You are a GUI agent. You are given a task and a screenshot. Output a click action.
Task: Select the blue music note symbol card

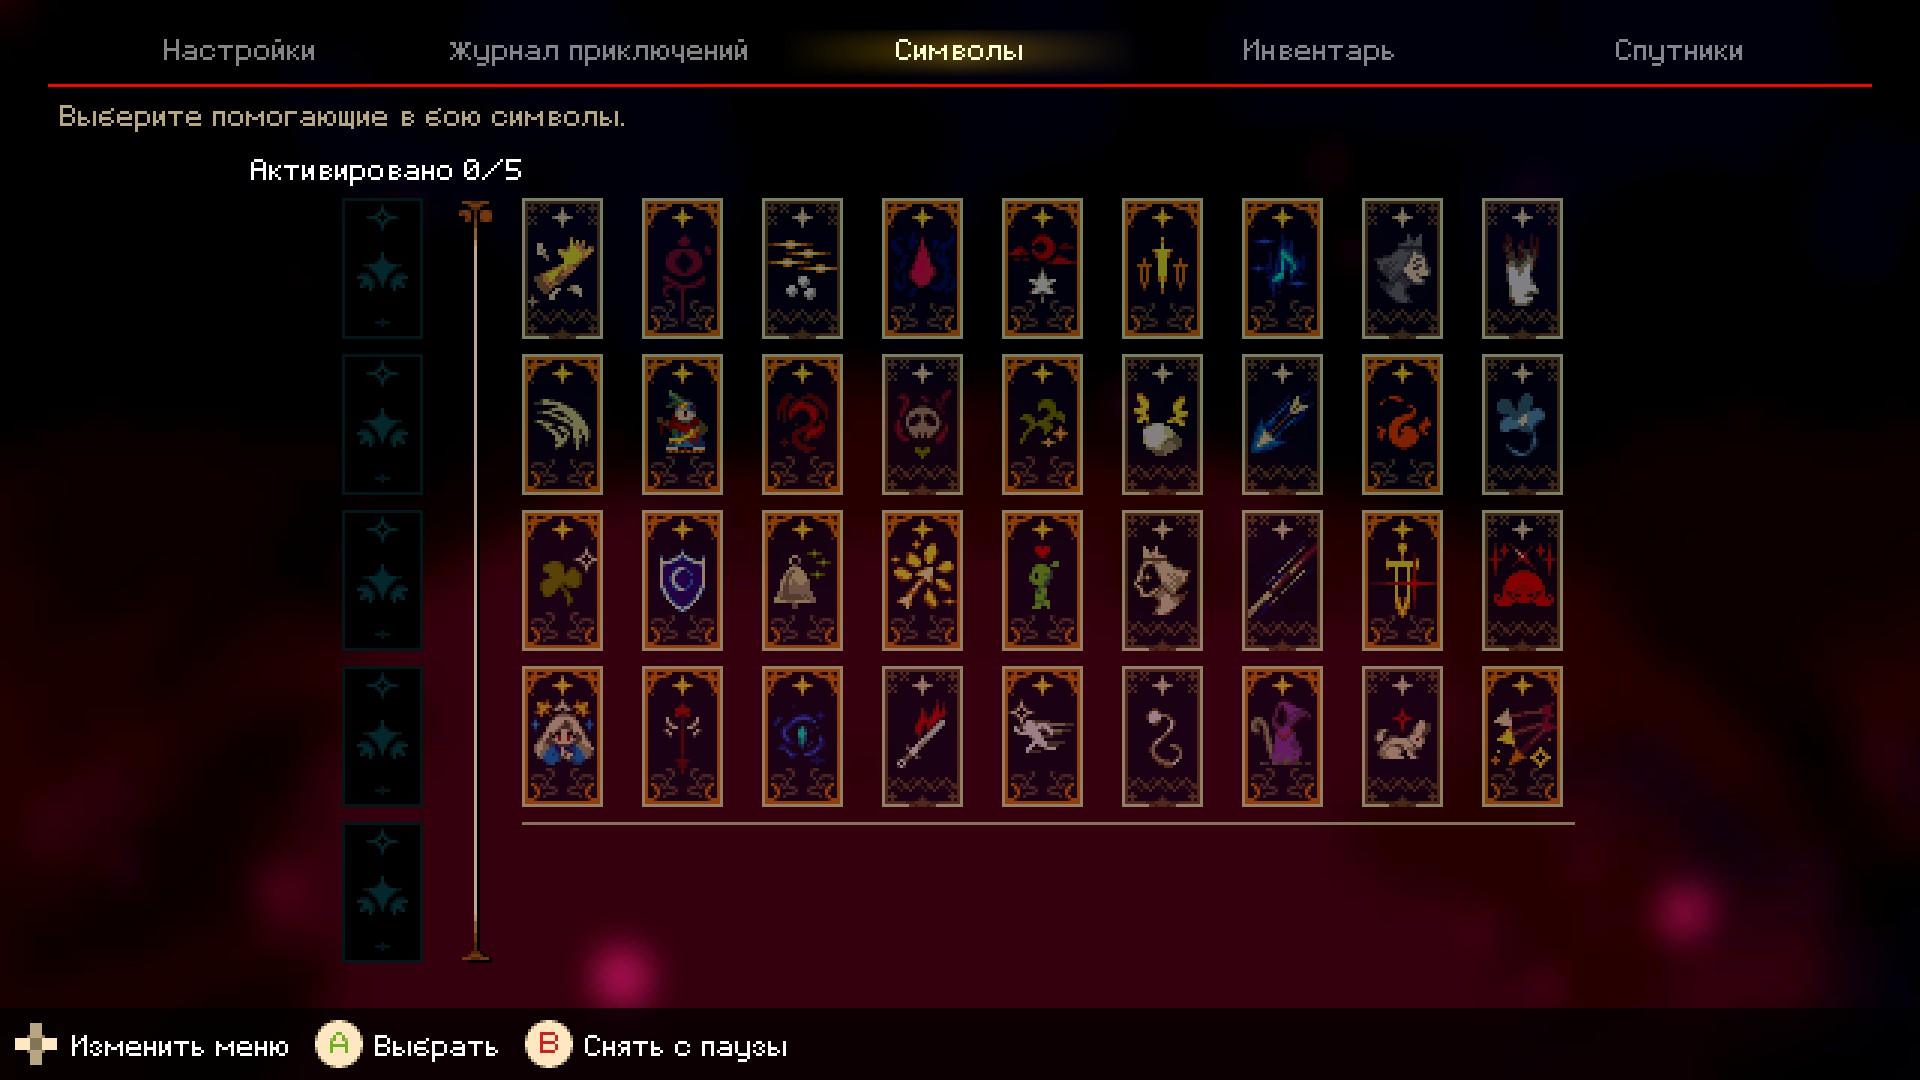click(1282, 268)
